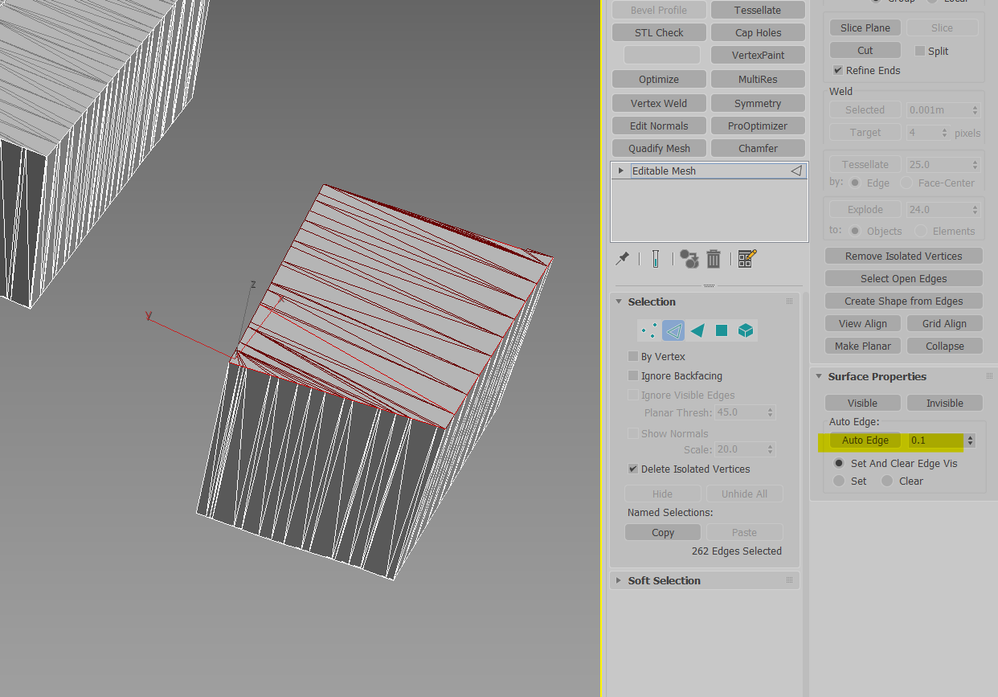The width and height of the screenshot is (998, 697).
Task: Apply the ProOptimizer modifier
Action: (757, 125)
